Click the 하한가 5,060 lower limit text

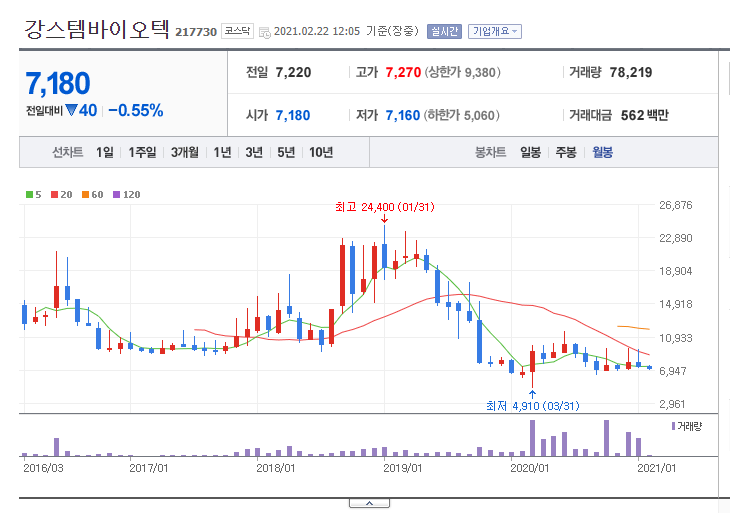point(461,115)
